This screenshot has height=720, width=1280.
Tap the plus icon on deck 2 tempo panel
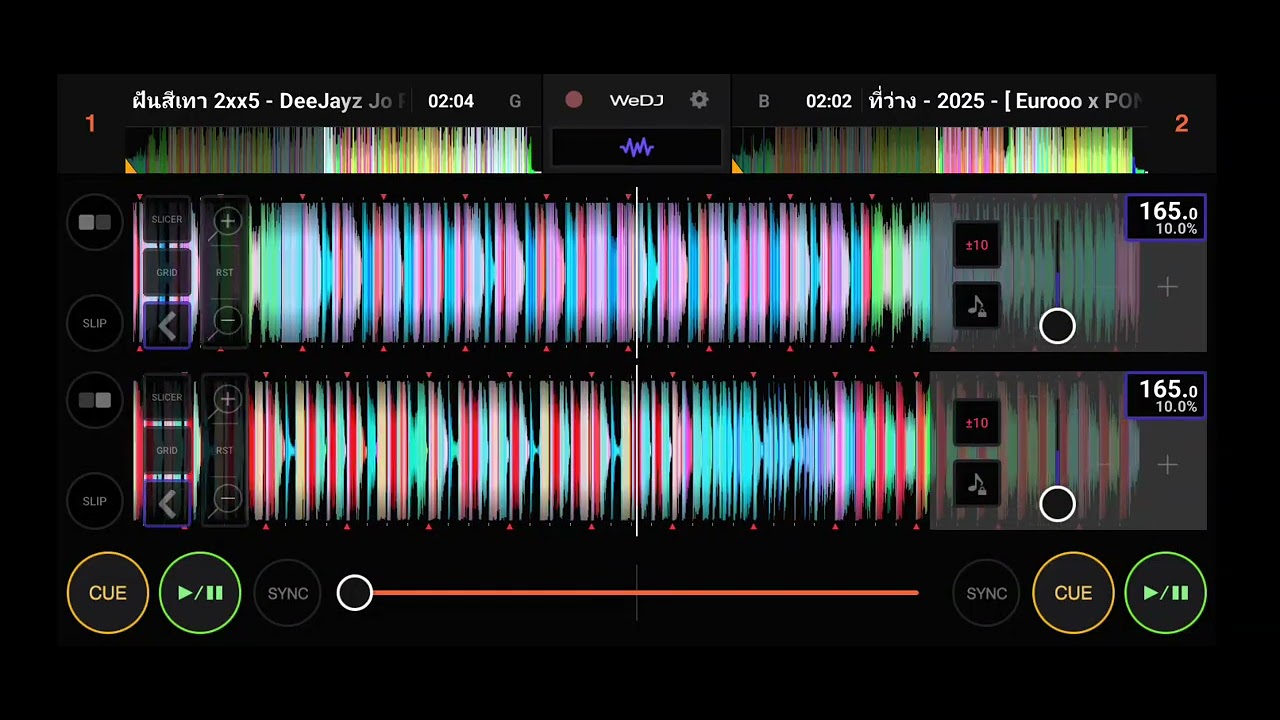tap(1167, 465)
